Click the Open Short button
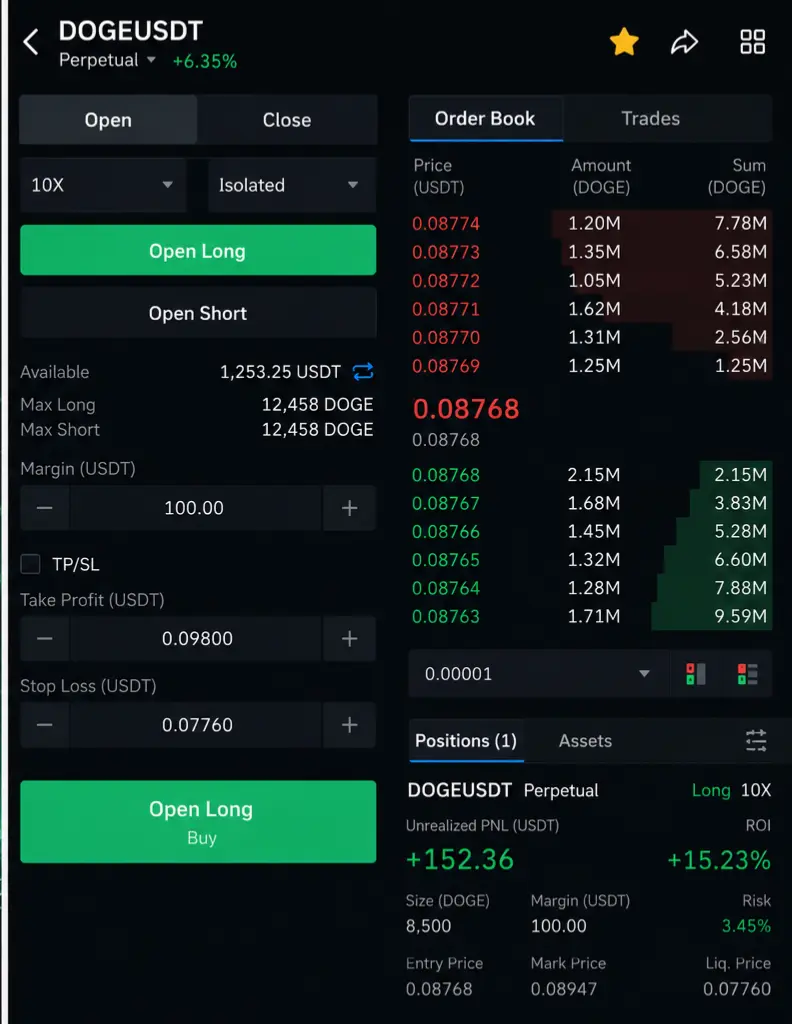The image size is (792, 1024). coord(198,313)
